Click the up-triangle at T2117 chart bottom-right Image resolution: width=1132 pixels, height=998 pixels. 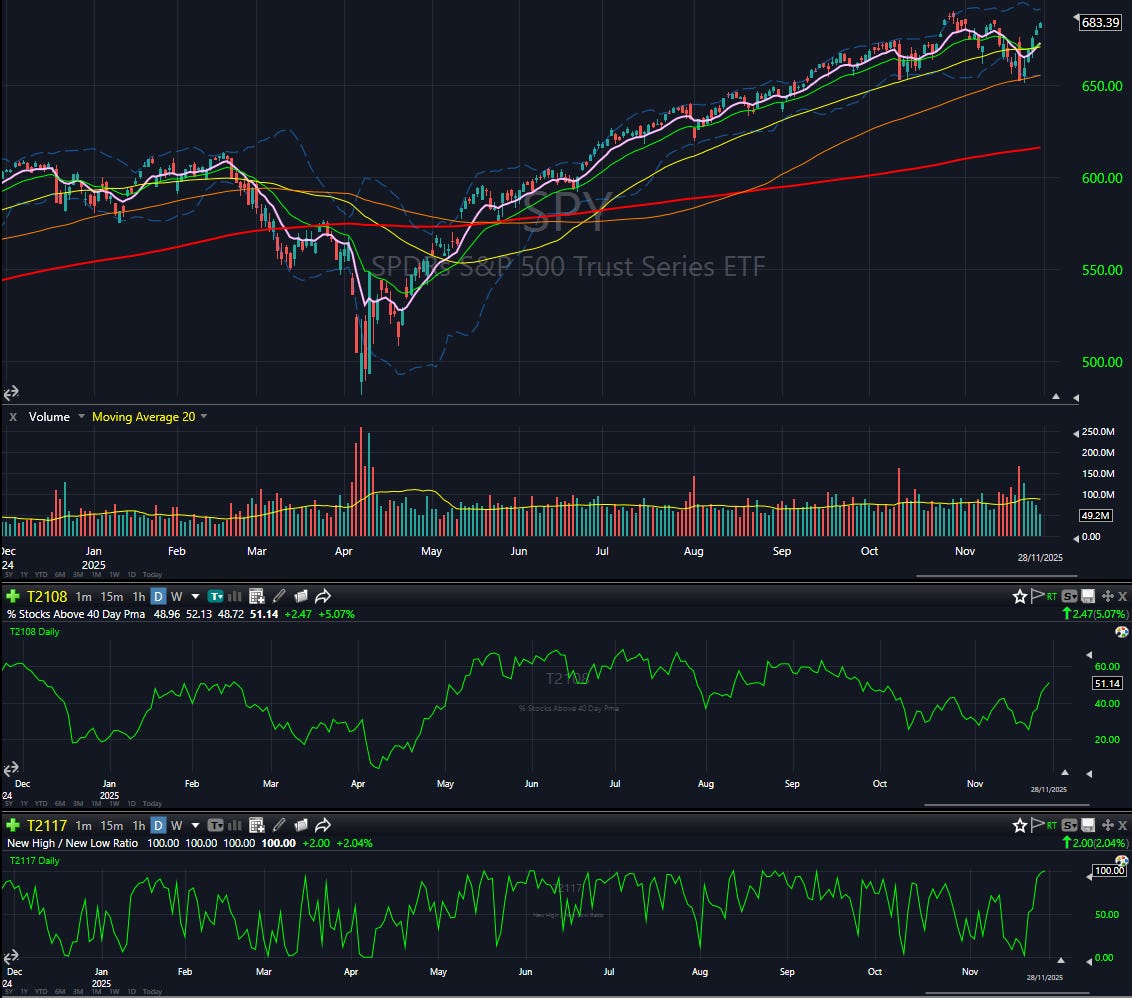click(1061, 960)
